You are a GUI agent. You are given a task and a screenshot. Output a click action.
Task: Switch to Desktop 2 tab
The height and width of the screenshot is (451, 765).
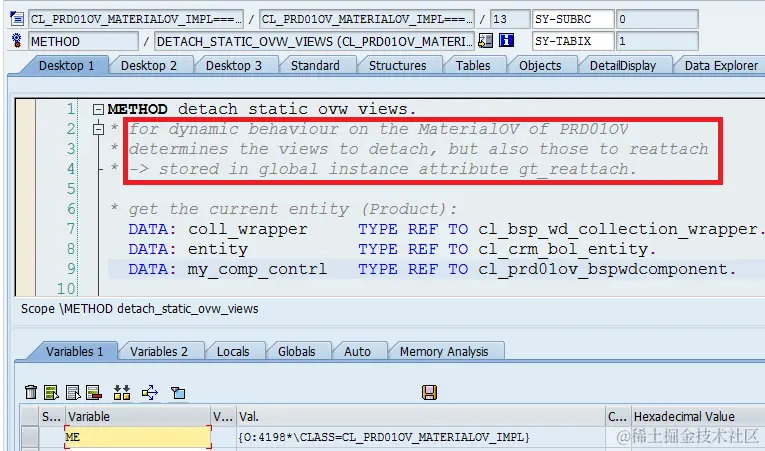pyautogui.click(x=149, y=65)
